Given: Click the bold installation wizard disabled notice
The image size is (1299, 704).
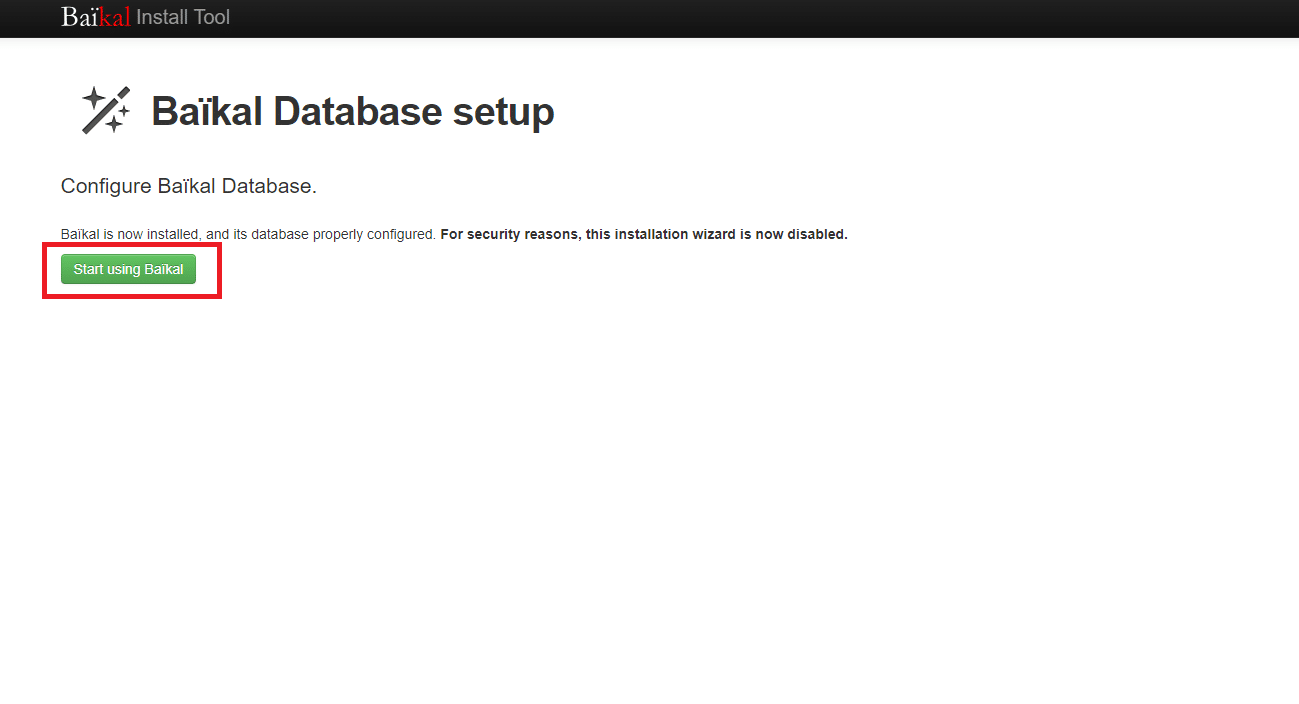Looking at the screenshot, I should click(x=644, y=234).
